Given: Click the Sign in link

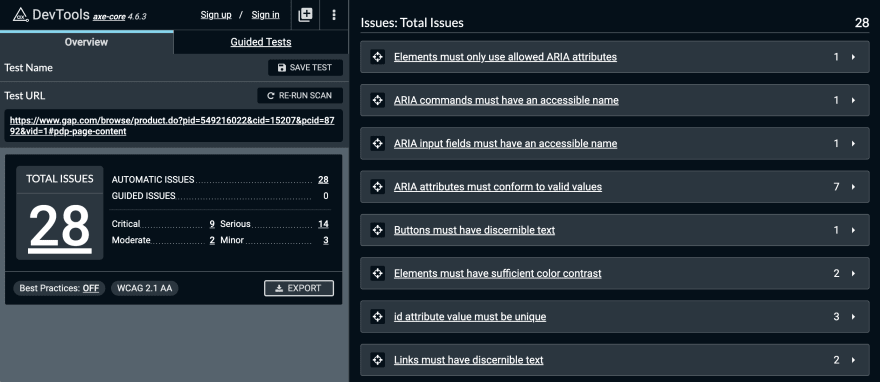Looking at the screenshot, I should coord(265,15).
